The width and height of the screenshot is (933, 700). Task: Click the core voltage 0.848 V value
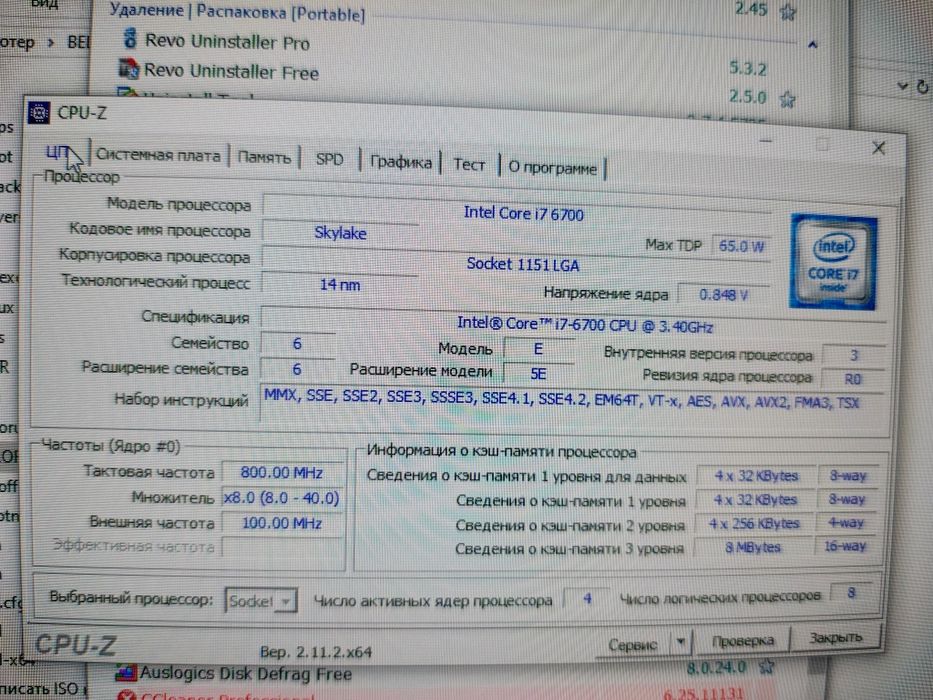tap(723, 295)
